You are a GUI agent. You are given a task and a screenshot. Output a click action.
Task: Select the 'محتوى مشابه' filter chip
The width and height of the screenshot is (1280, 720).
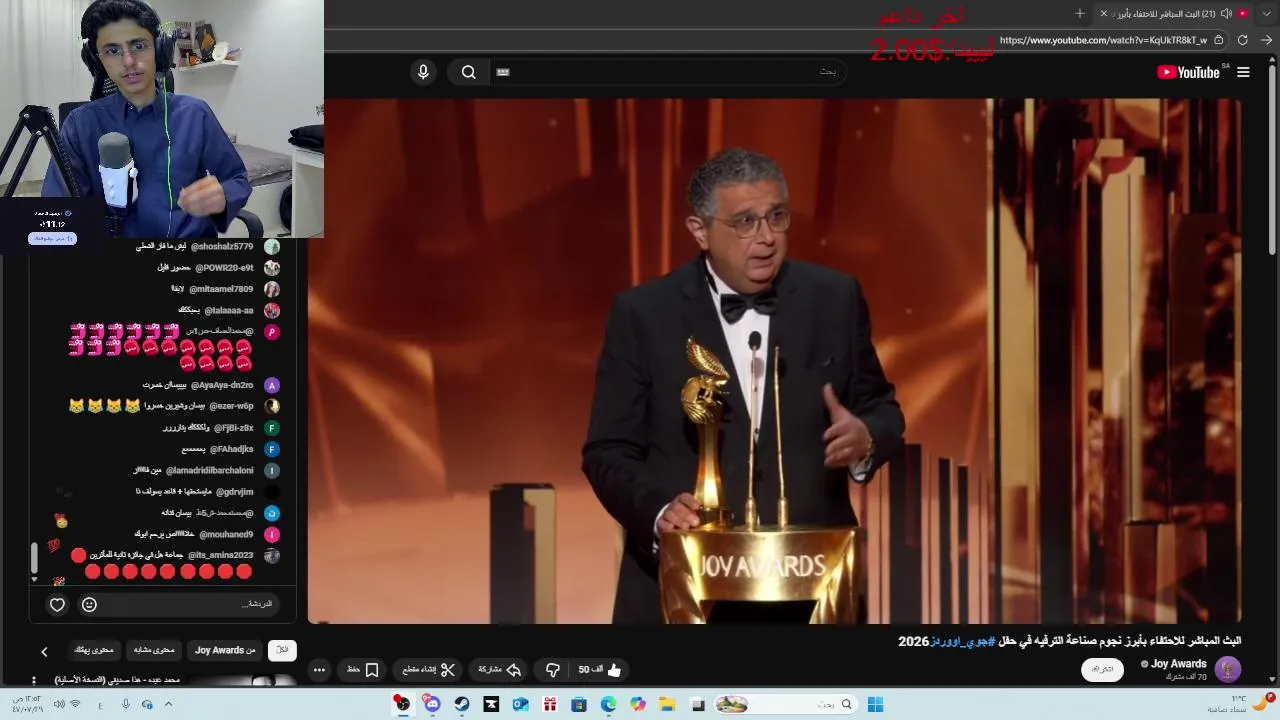pyautogui.click(x=154, y=650)
